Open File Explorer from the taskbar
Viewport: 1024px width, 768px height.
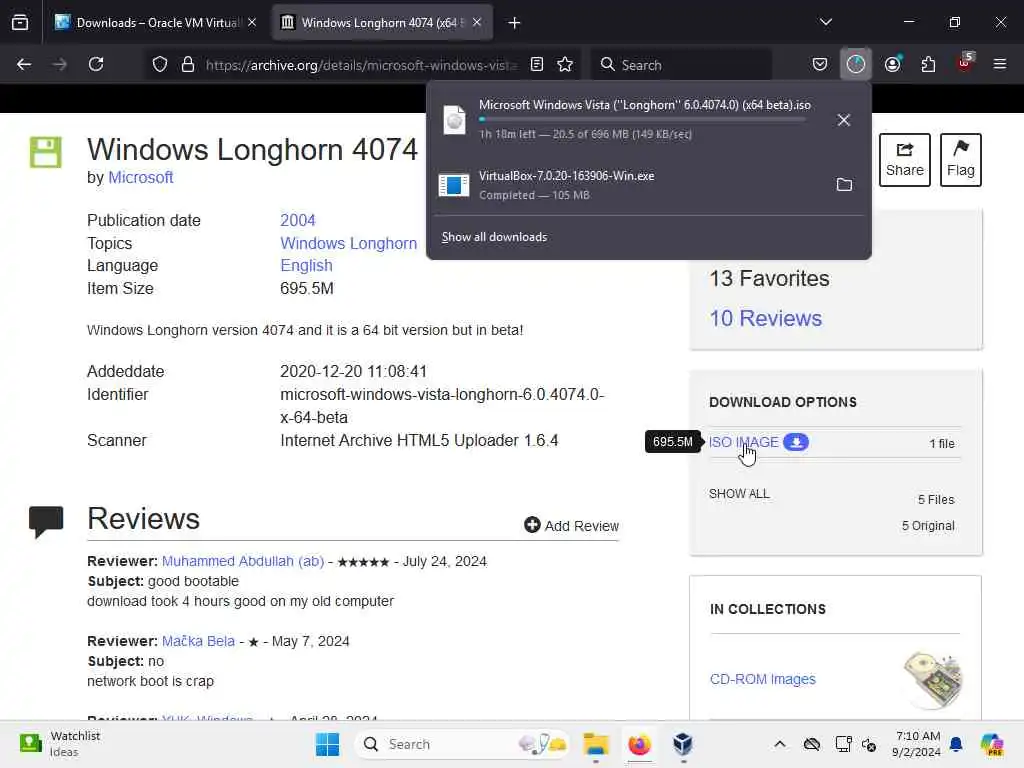tap(596, 744)
